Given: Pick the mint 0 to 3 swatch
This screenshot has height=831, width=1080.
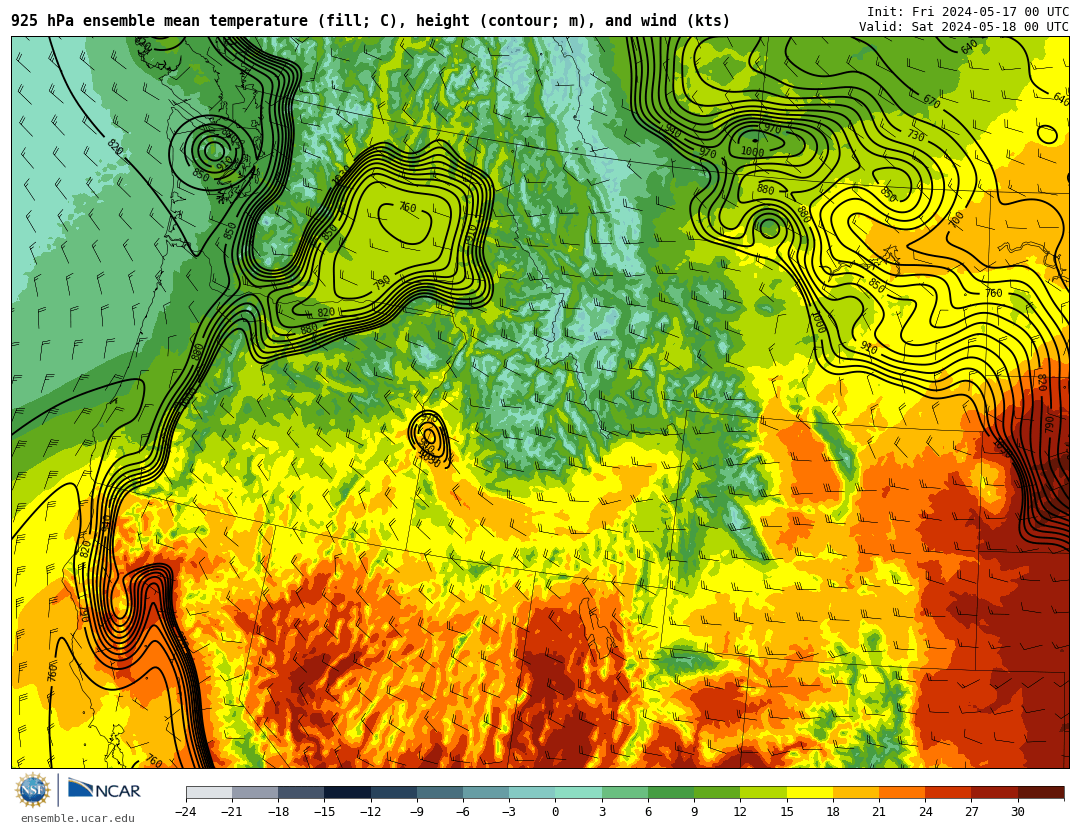Looking at the screenshot, I should 579,792.
